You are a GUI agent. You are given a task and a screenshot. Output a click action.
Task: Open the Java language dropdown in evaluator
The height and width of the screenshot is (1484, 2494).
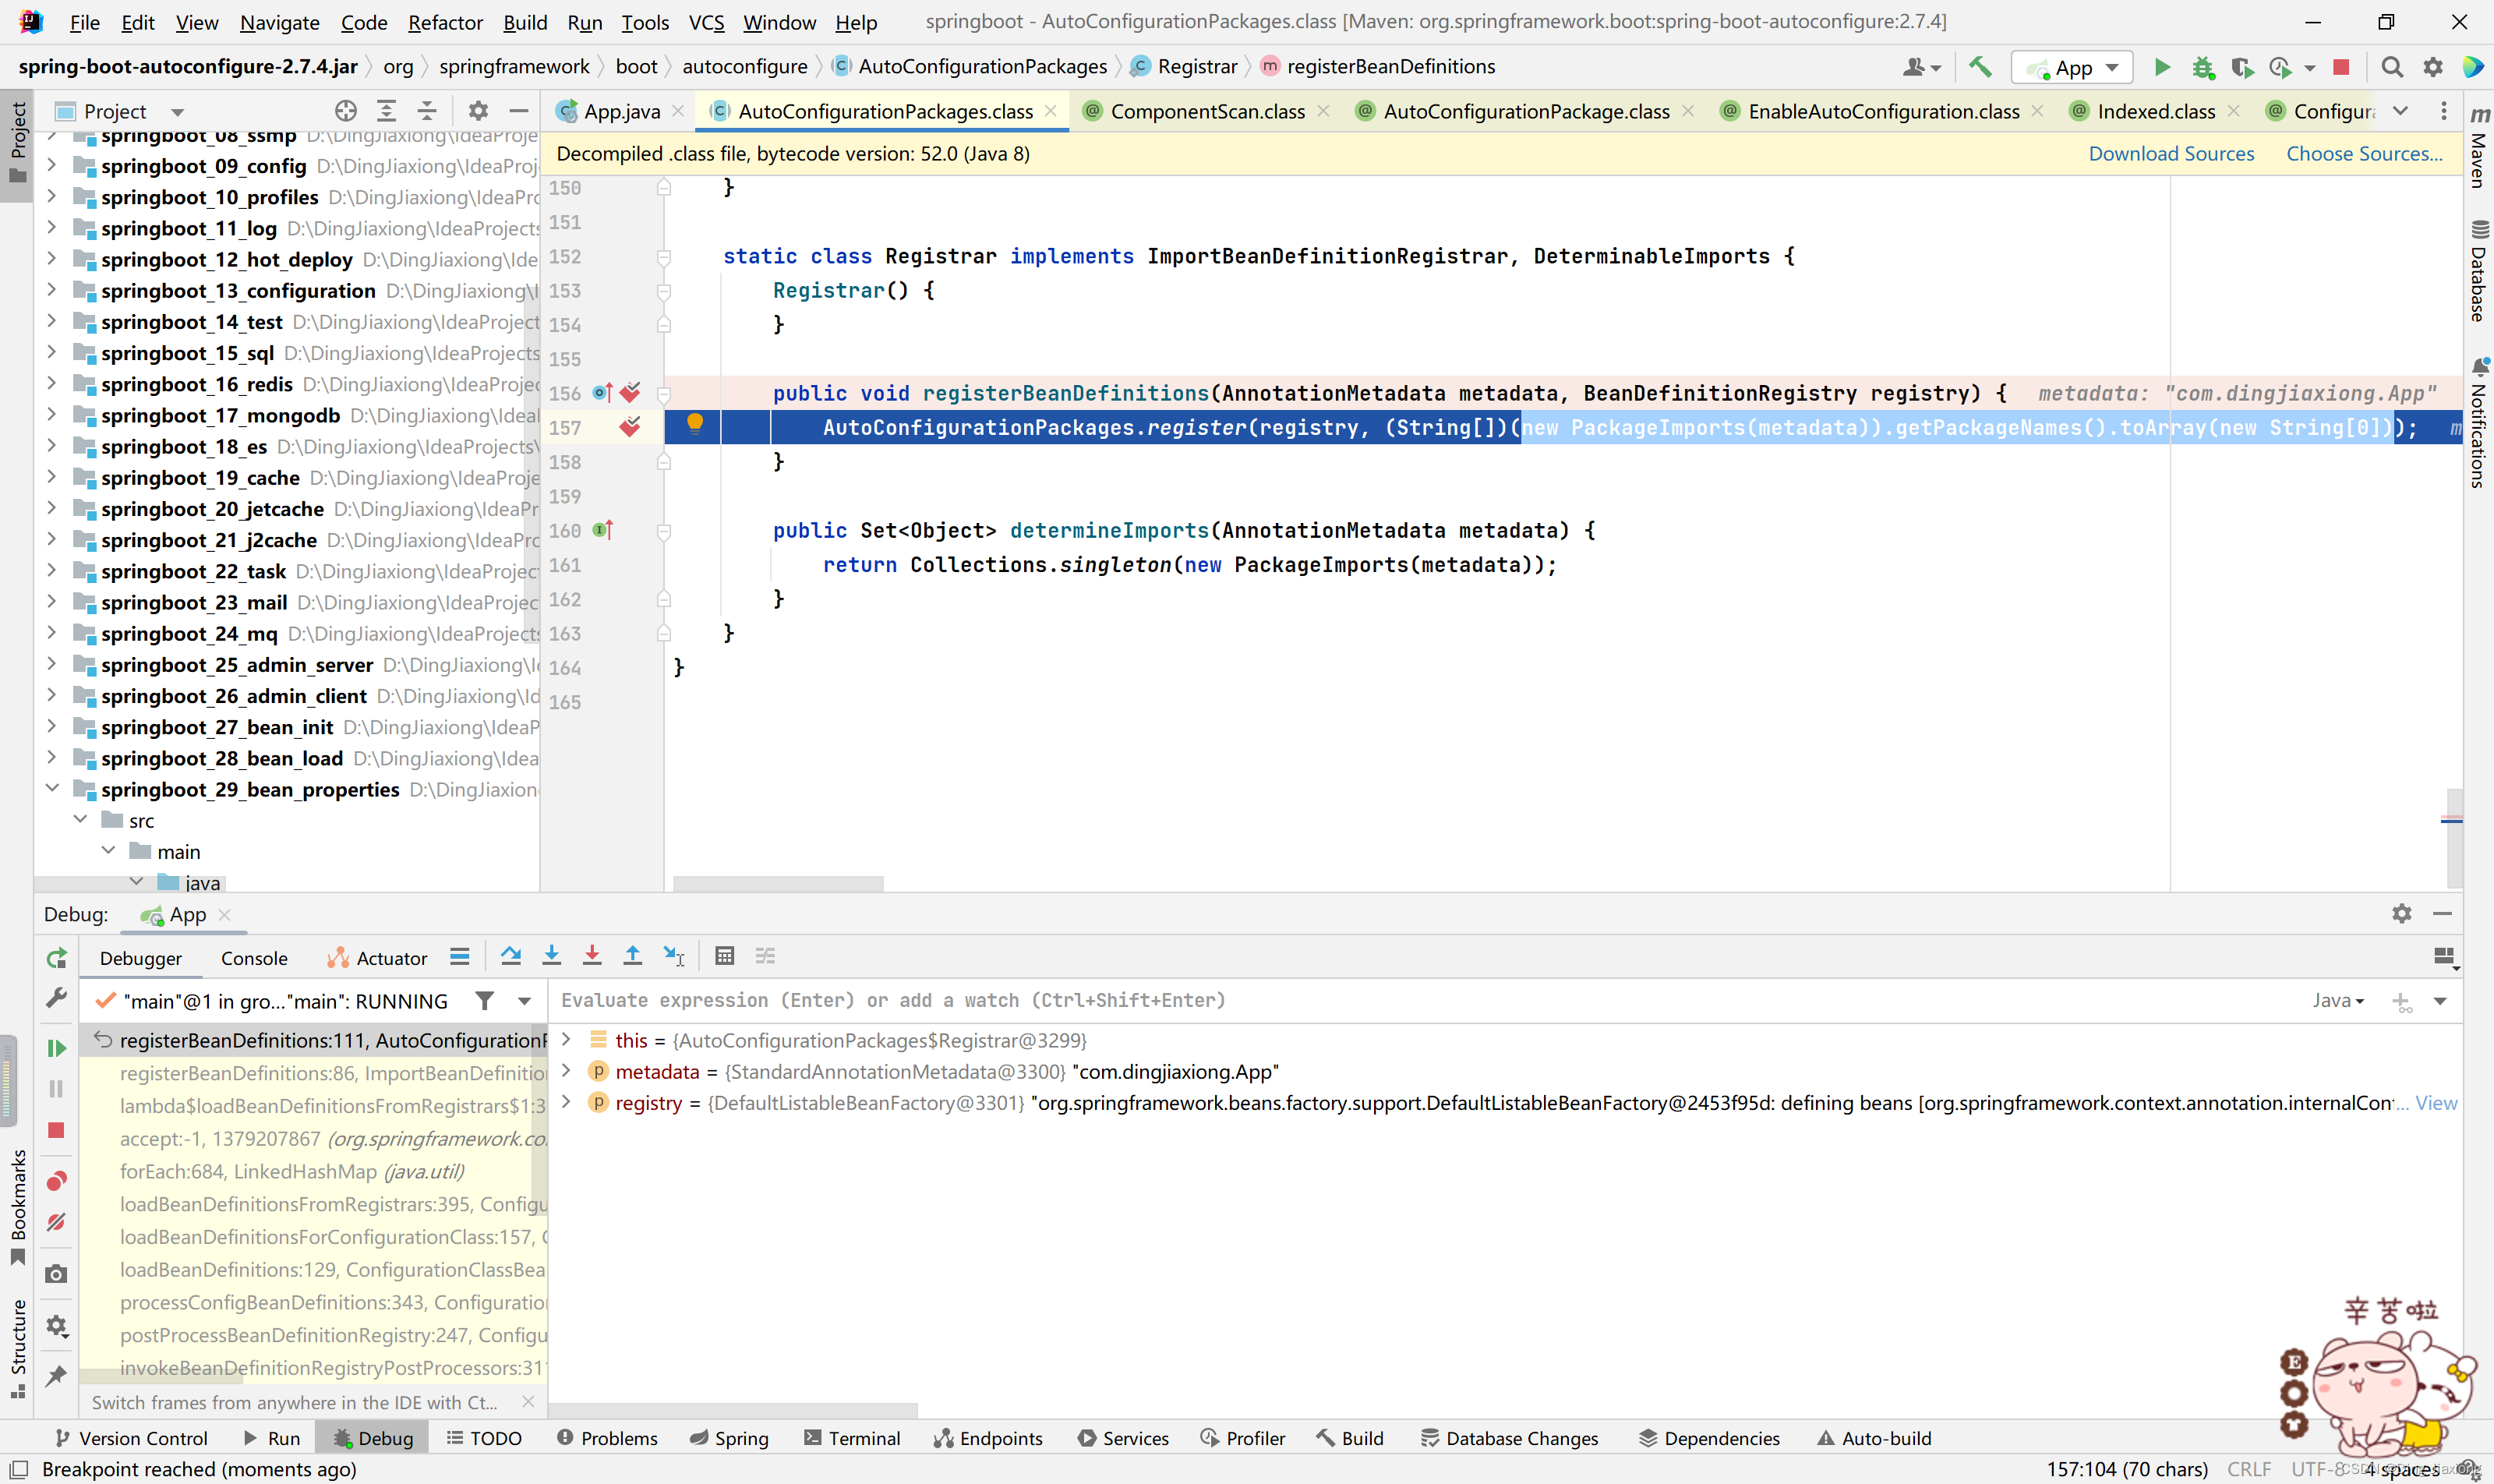pyautogui.click(x=2338, y=1000)
